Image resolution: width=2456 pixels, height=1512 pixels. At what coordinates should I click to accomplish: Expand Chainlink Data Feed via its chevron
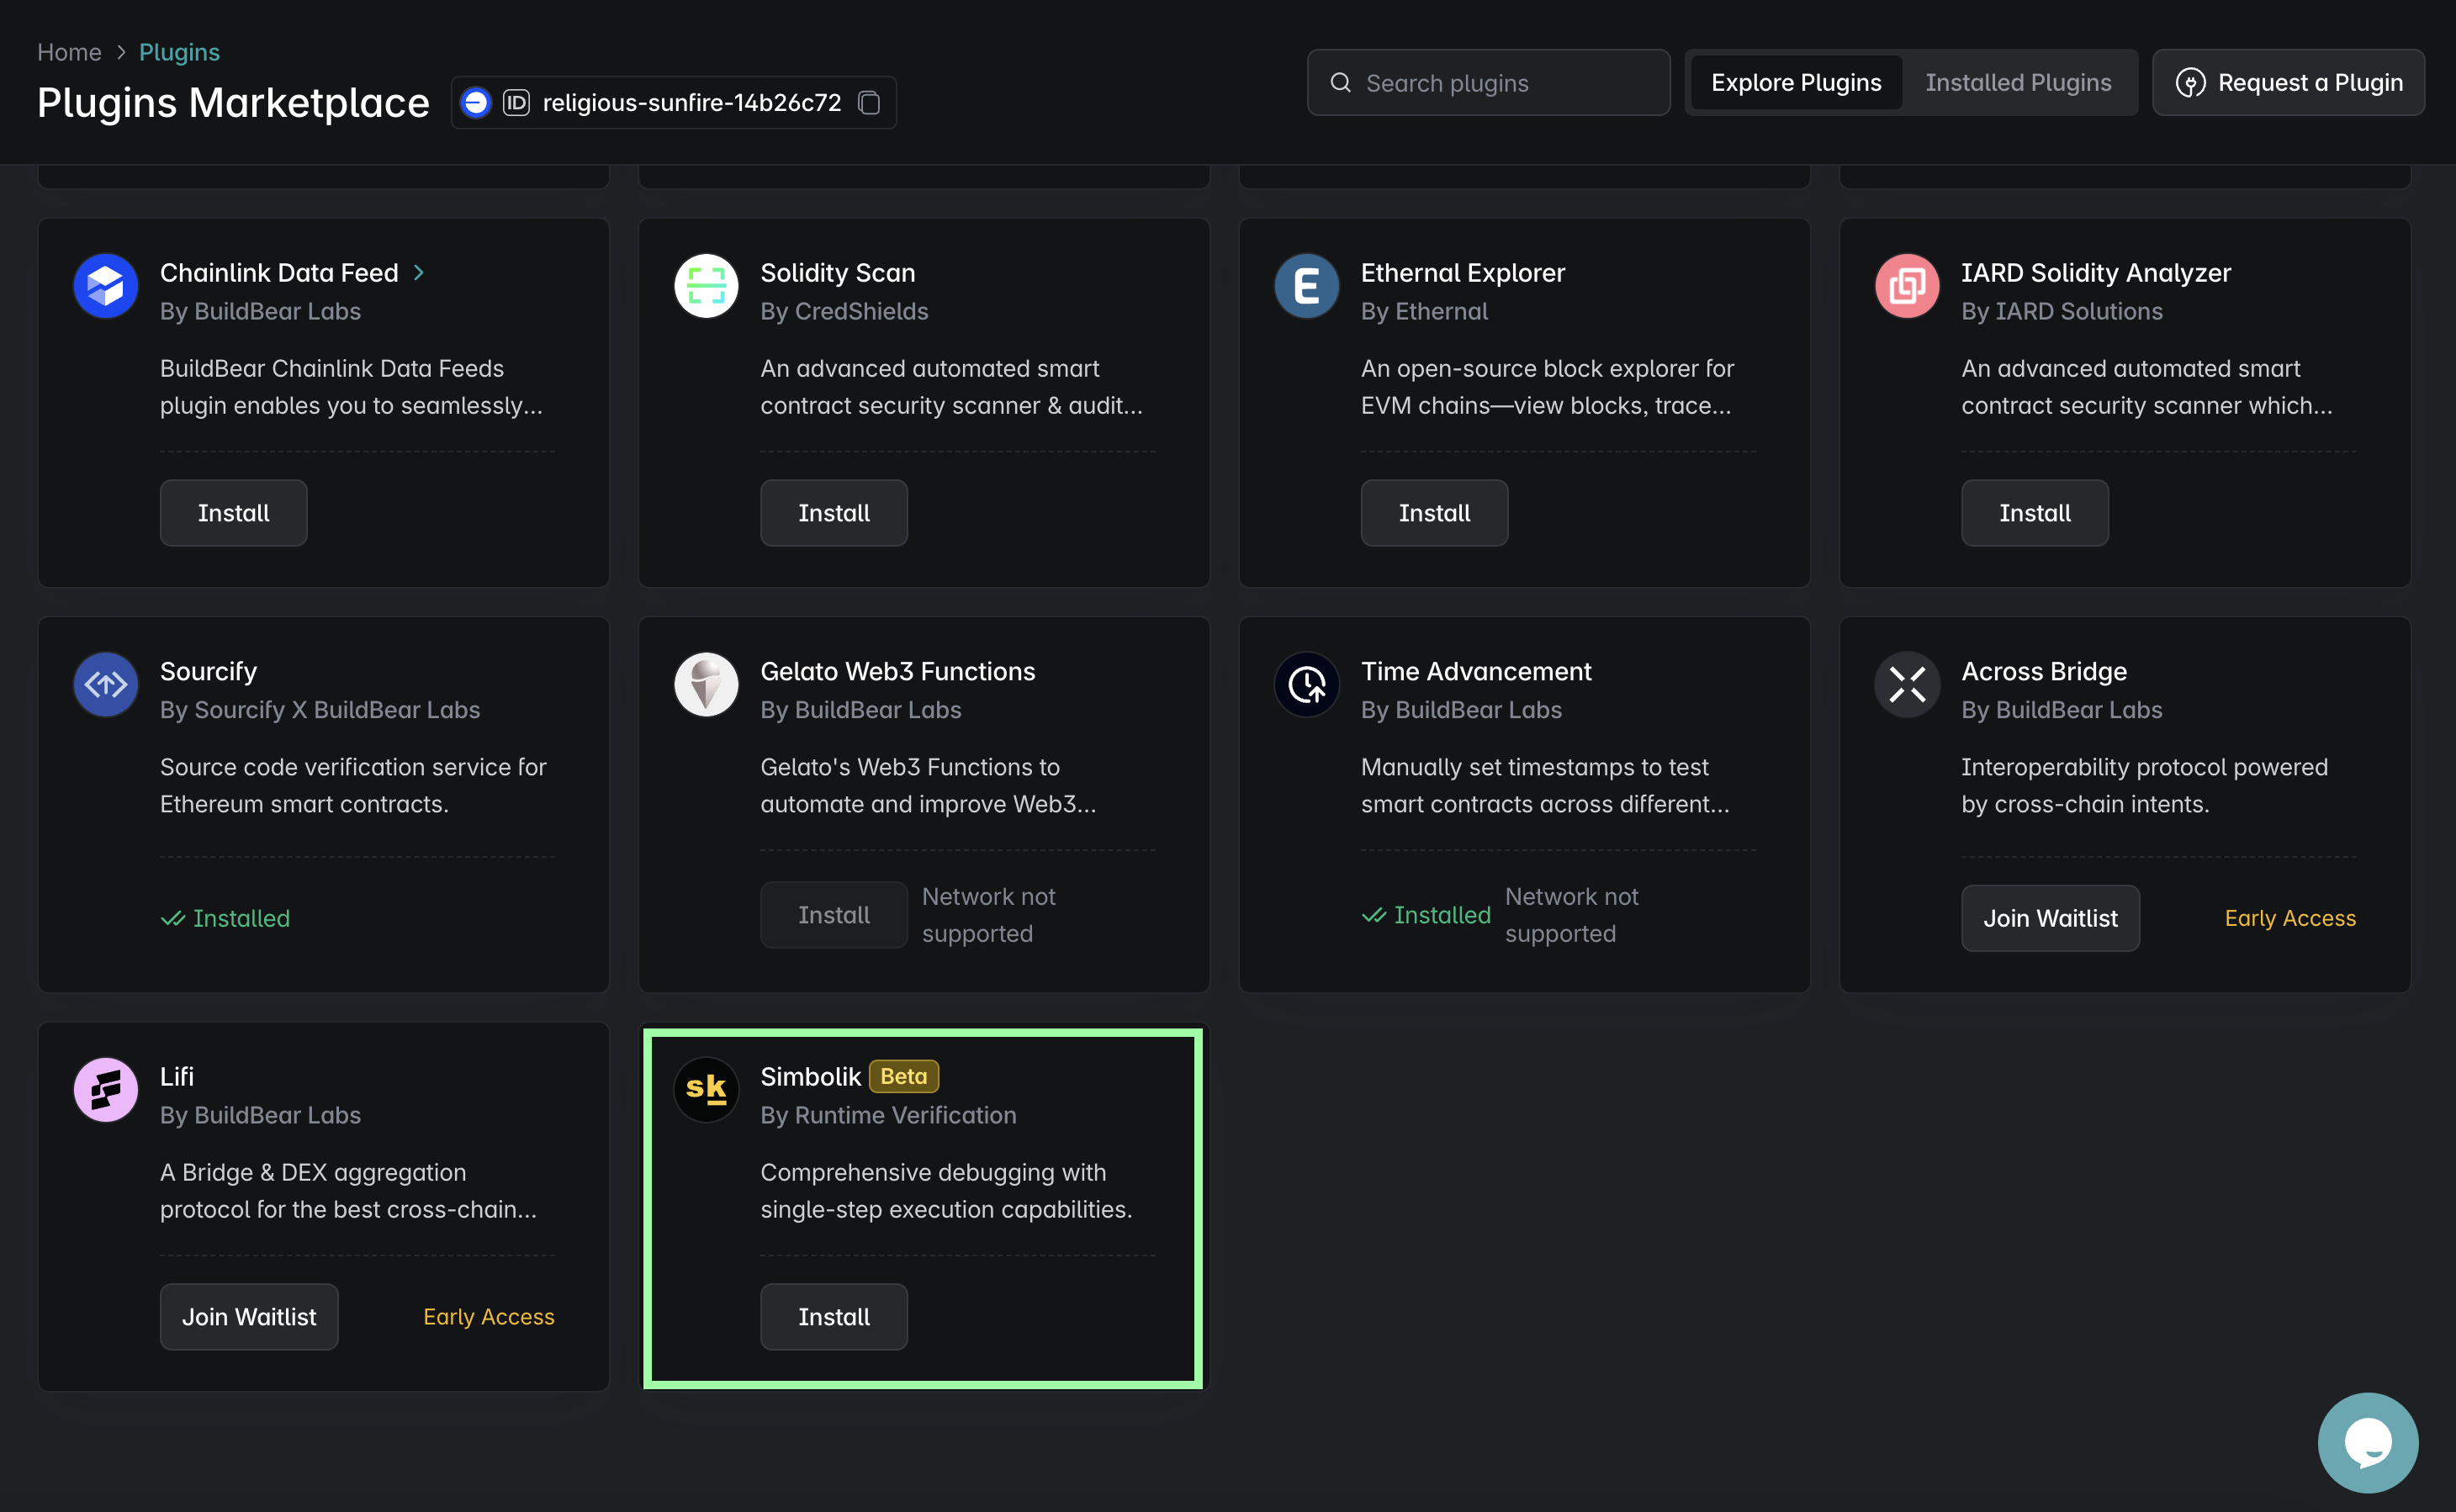click(419, 272)
